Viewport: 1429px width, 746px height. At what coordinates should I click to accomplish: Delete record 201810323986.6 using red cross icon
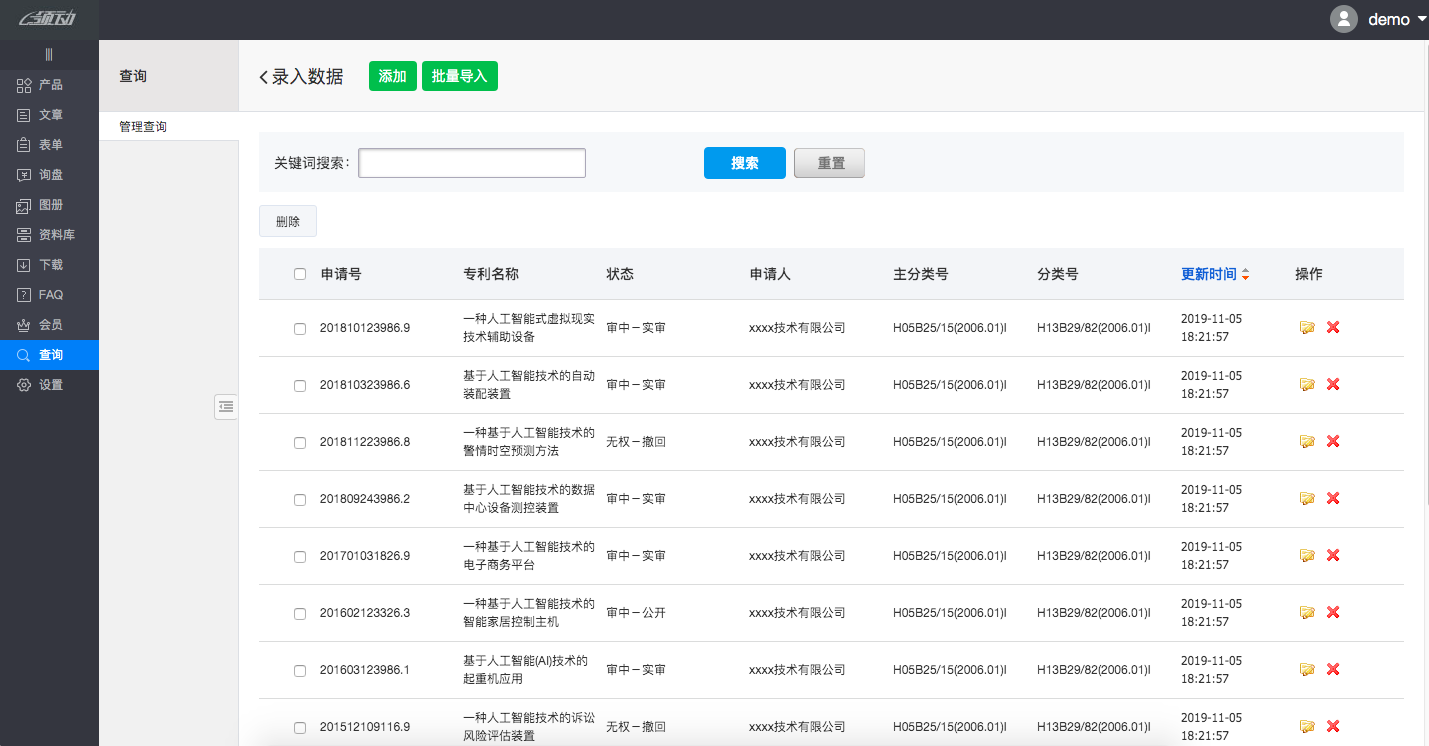pyautogui.click(x=1333, y=384)
